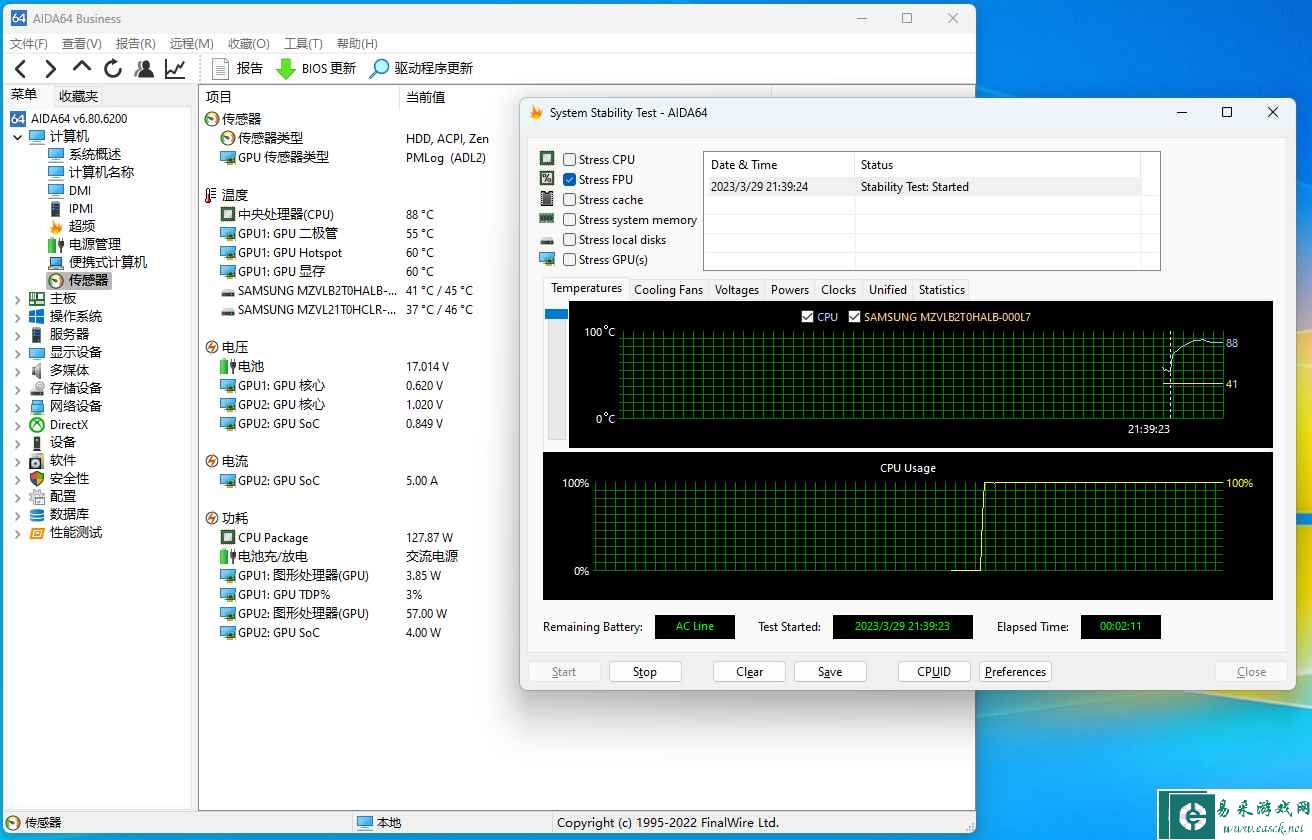The height and width of the screenshot is (840, 1312).
Task: Open the 工具(T) menu
Action: [x=303, y=43]
